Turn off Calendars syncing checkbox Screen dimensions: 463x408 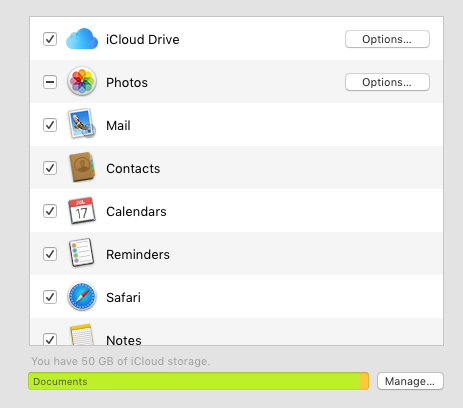click(x=50, y=211)
